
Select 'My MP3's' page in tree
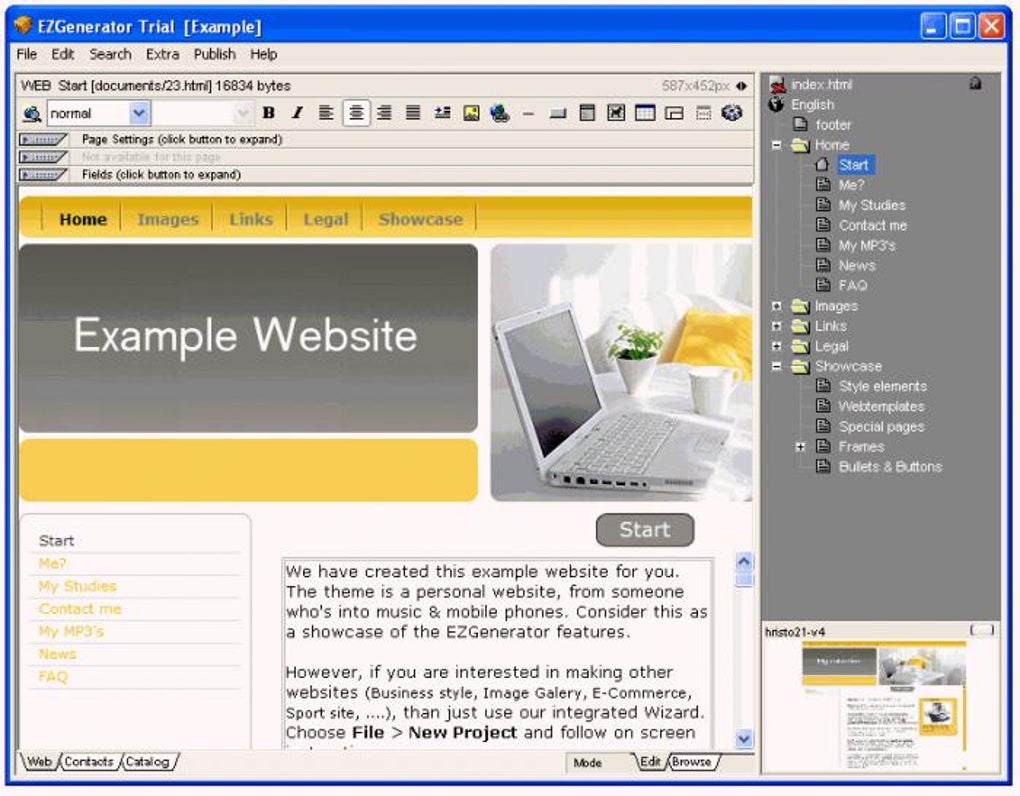[x=866, y=246]
